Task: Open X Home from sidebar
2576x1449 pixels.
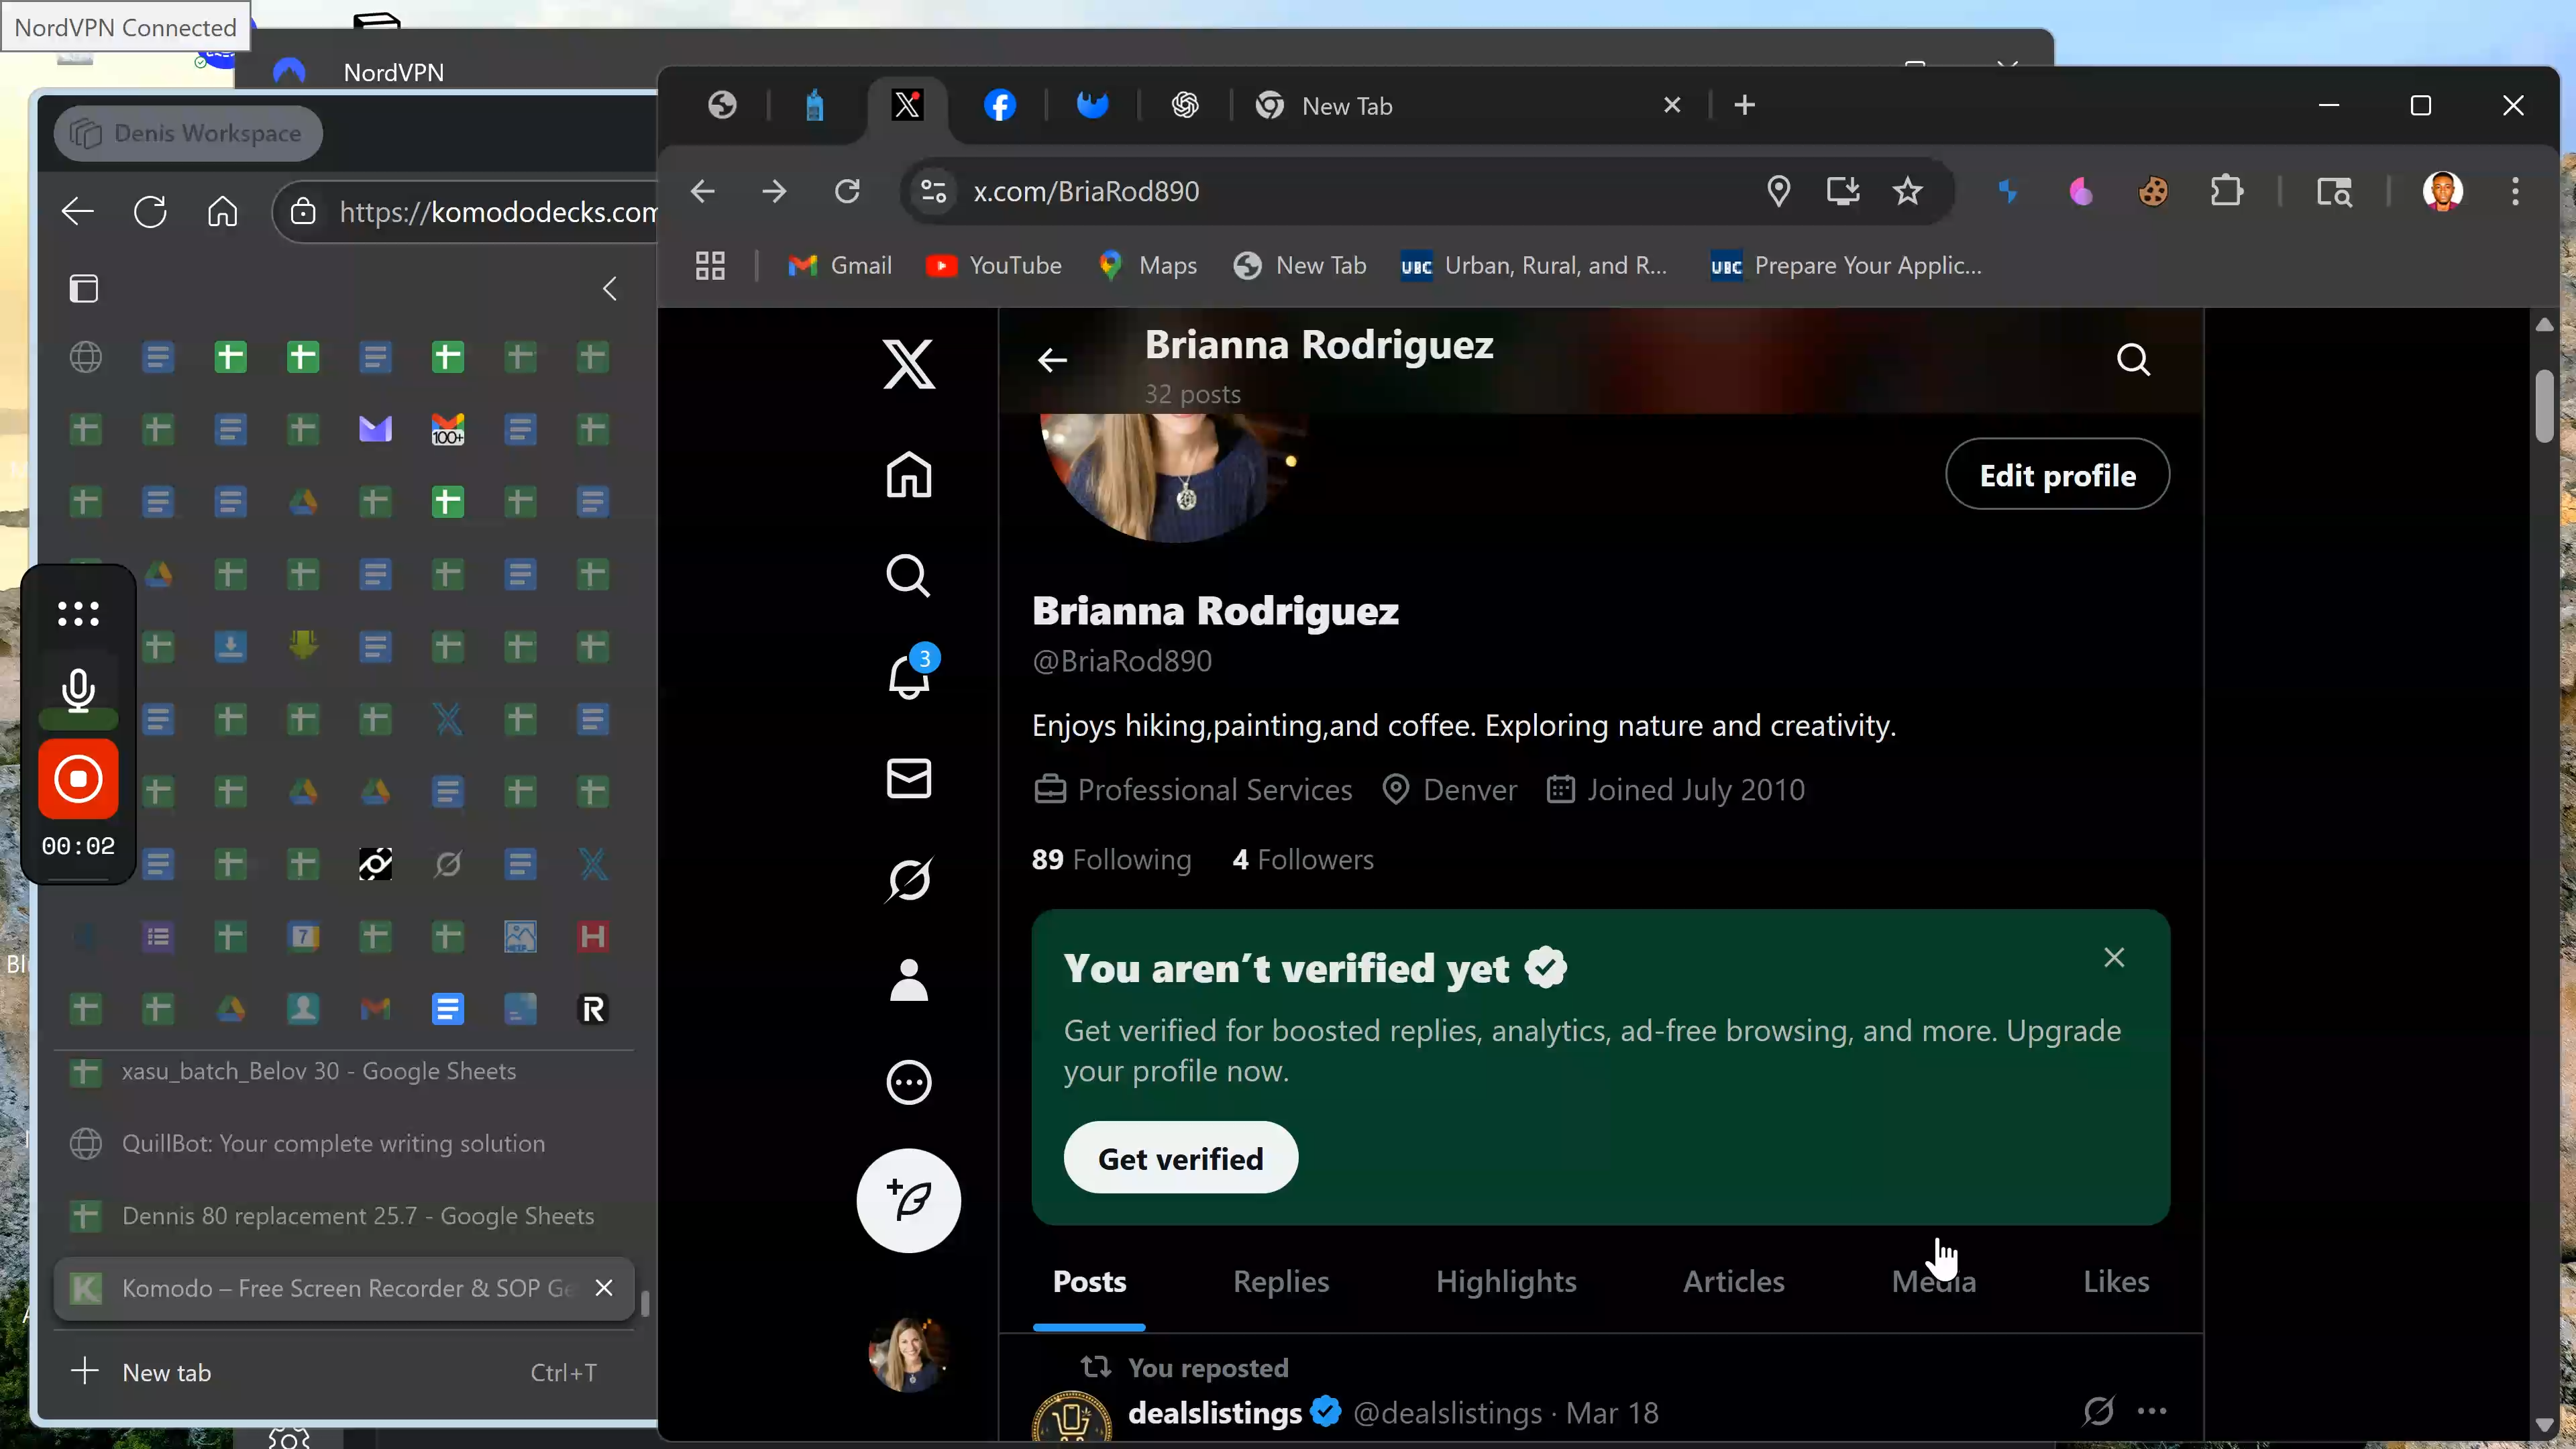Action: coord(908,474)
